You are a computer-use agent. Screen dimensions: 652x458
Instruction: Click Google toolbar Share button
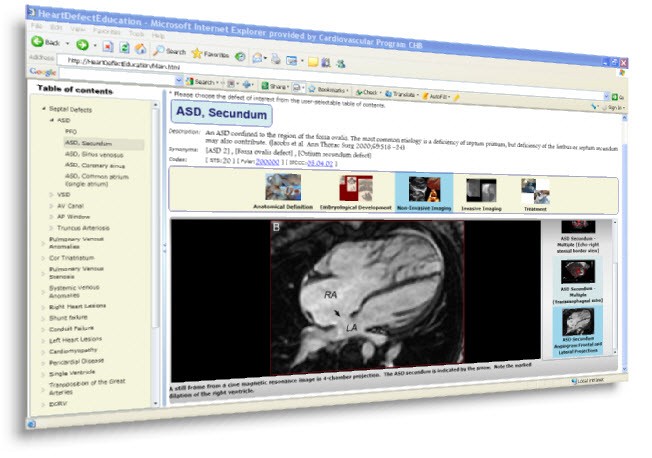[273, 86]
